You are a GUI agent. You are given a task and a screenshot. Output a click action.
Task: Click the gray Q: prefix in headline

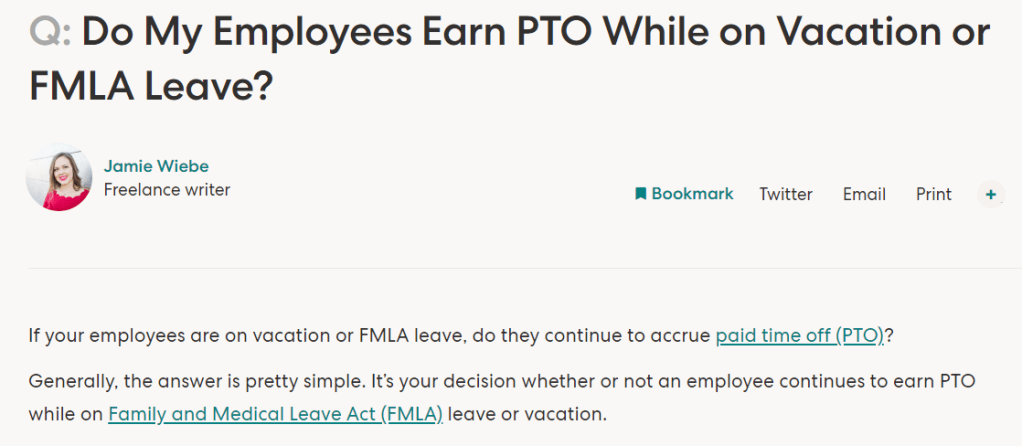(x=50, y=34)
